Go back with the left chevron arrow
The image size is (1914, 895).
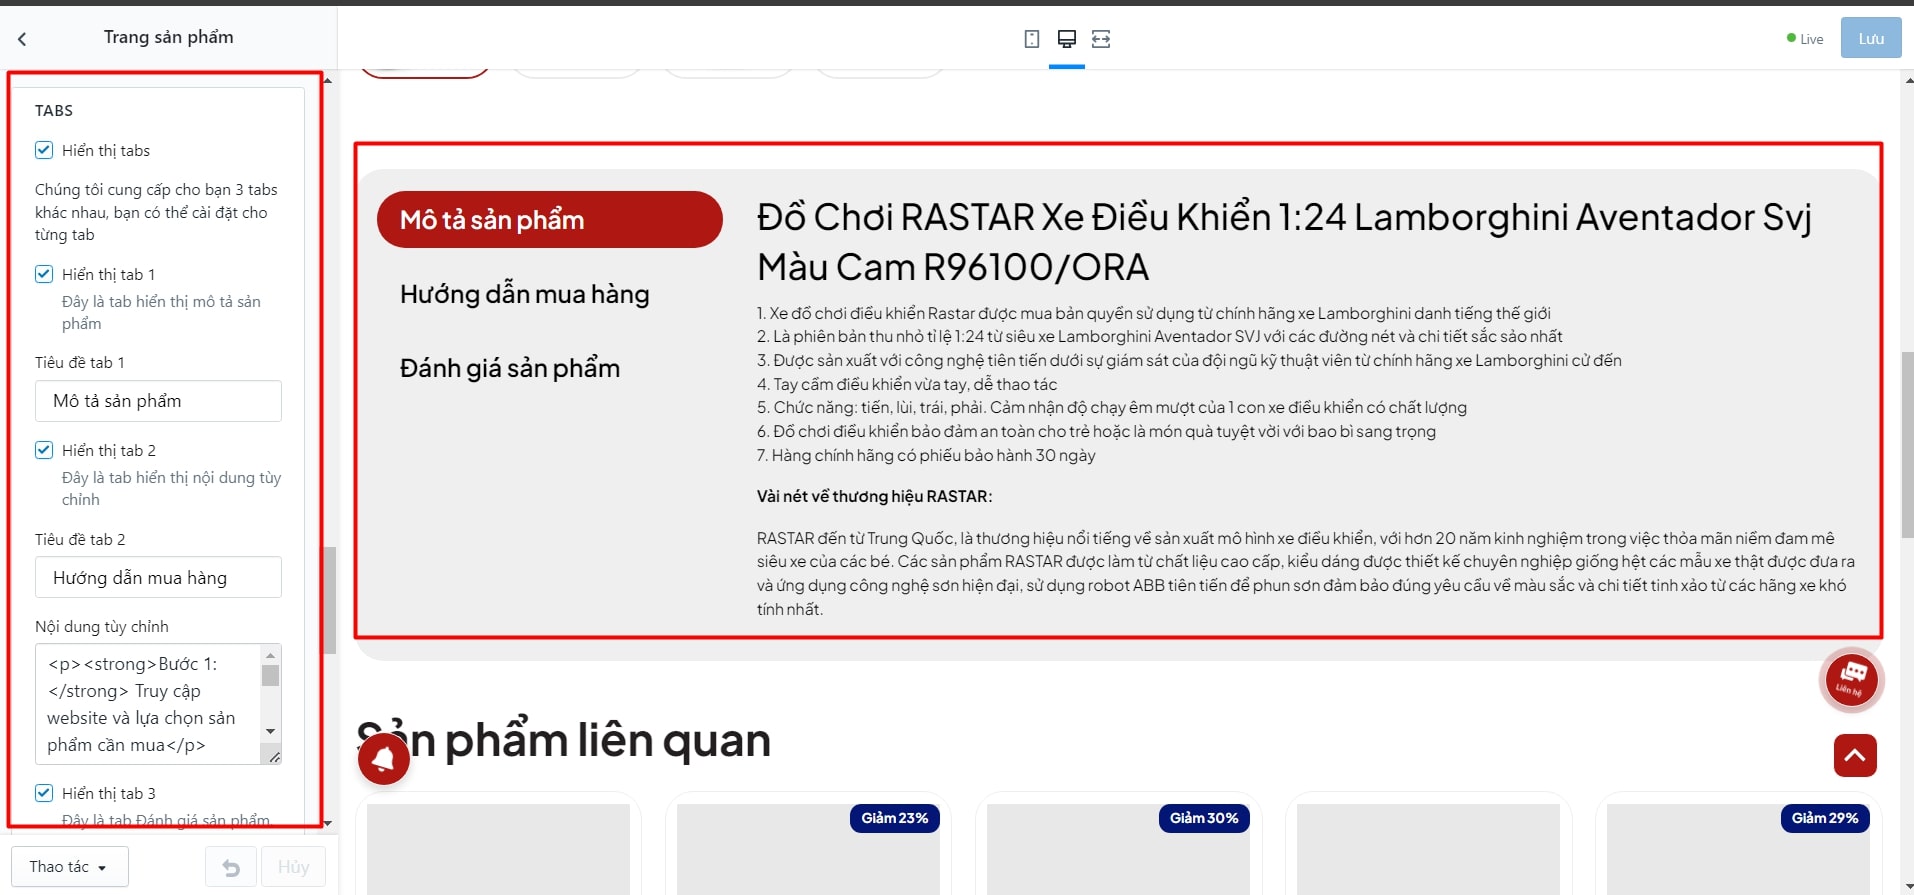22,38
